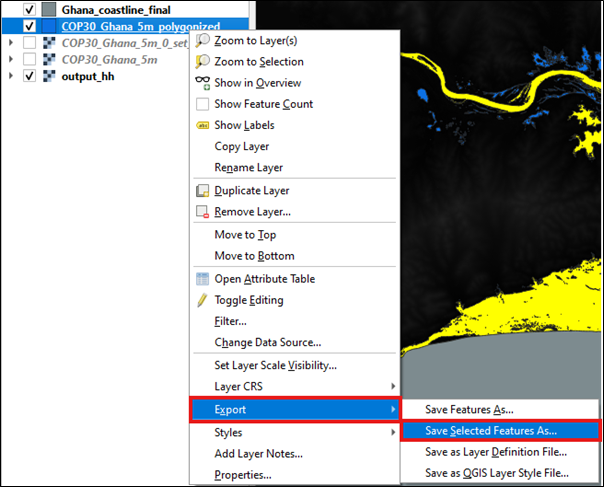Open the Layer CRS submenu
This screenshot has height=487, width=604.
coord(295,386)
